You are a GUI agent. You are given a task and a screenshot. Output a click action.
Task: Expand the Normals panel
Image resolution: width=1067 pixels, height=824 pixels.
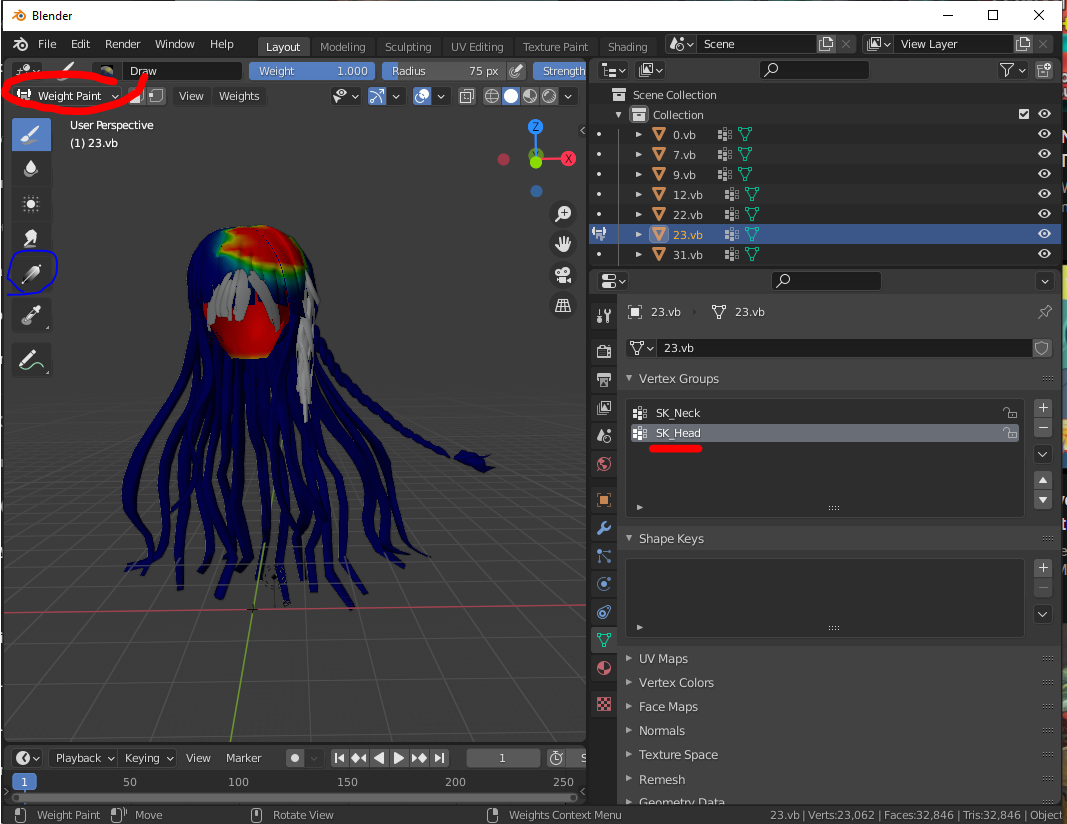tap(629, 731)
